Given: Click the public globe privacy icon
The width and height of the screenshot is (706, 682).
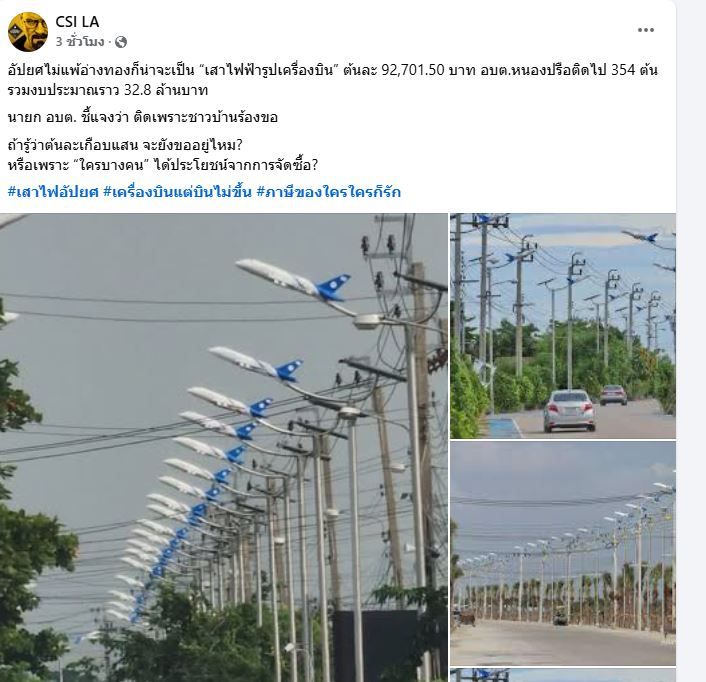Looking at the screenshot, I should [121, 42].
